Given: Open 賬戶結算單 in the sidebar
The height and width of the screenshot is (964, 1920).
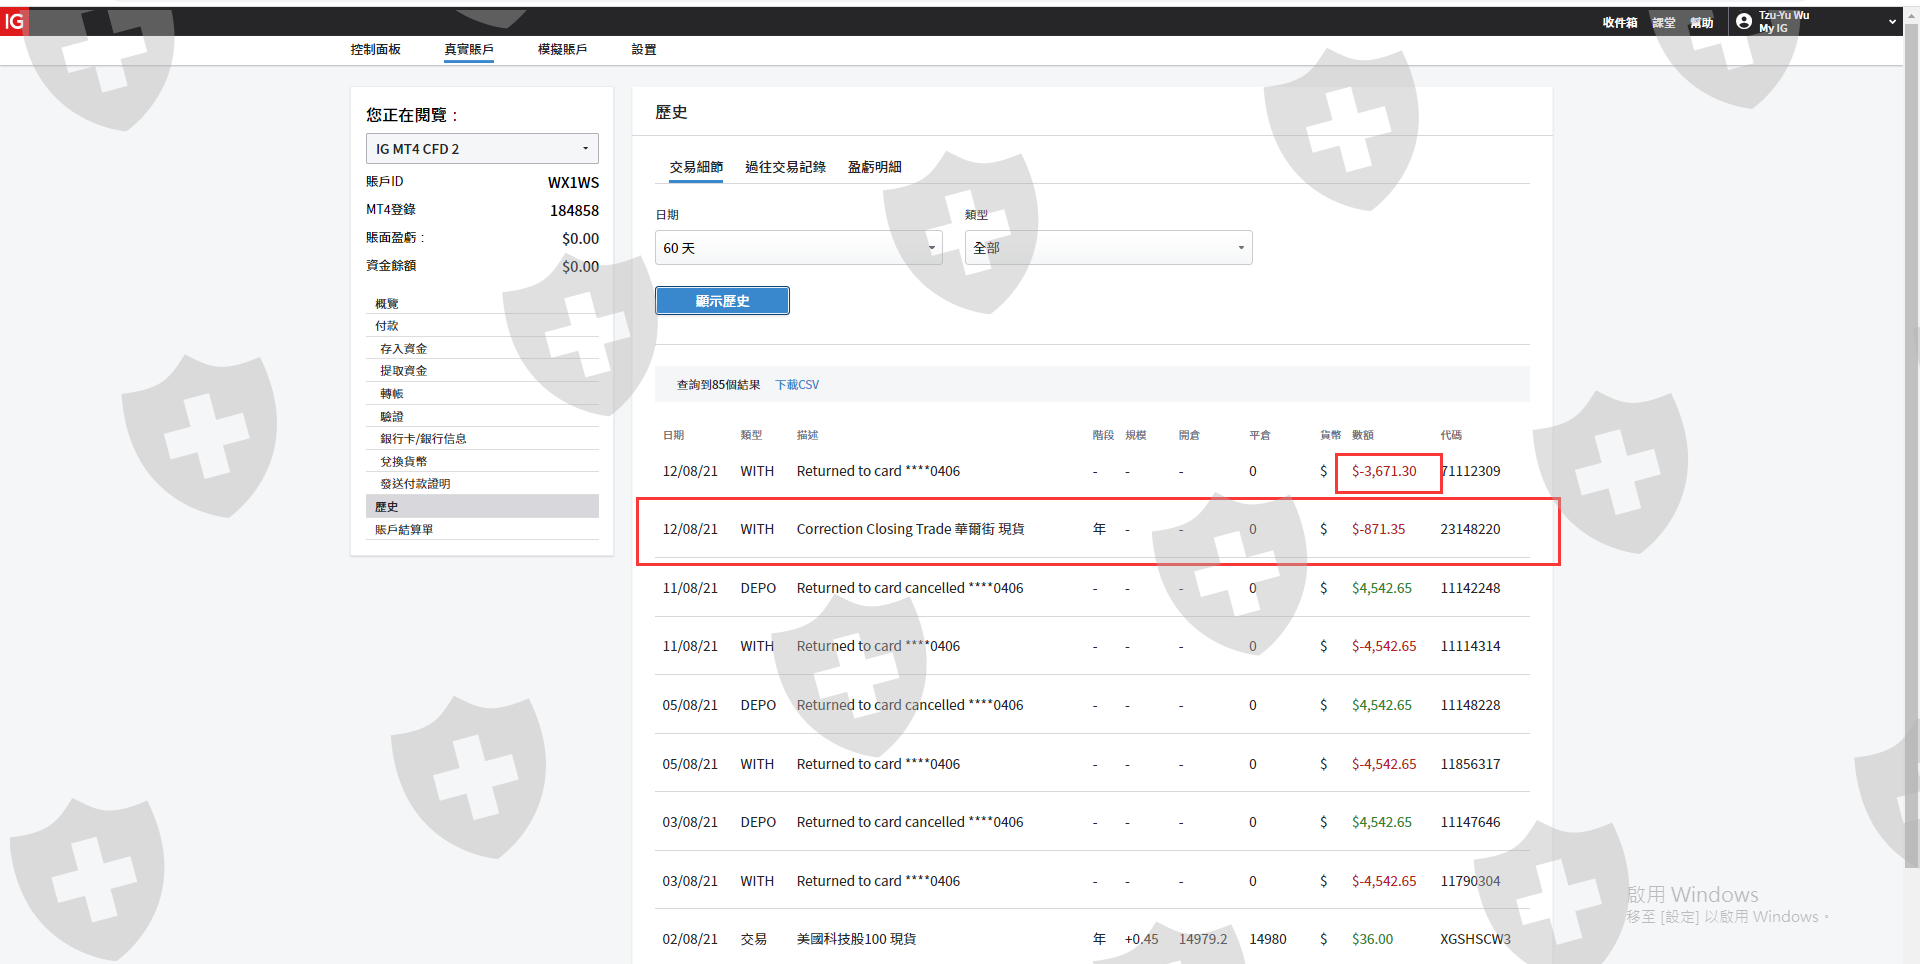Looking at the screenshot, I should point(404,530).
